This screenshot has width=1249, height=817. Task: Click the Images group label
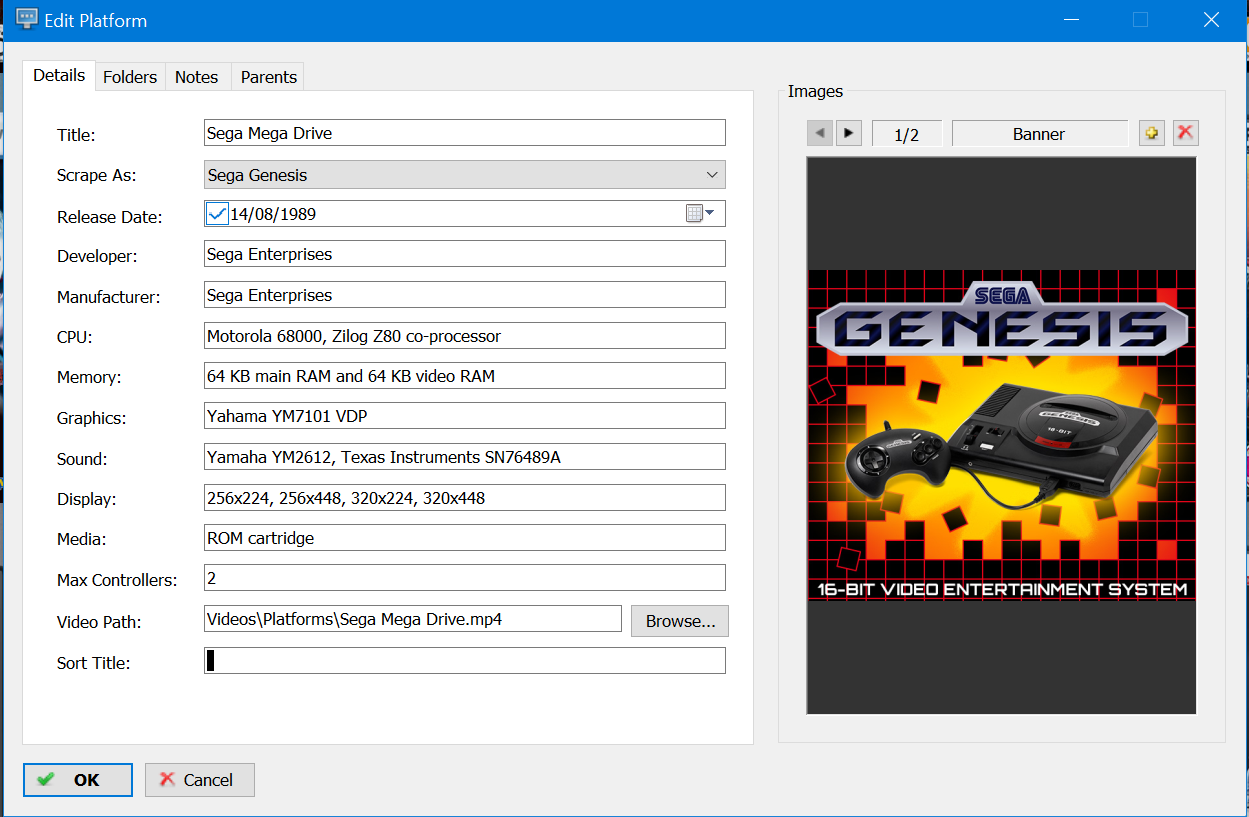[x=815, y=92]
